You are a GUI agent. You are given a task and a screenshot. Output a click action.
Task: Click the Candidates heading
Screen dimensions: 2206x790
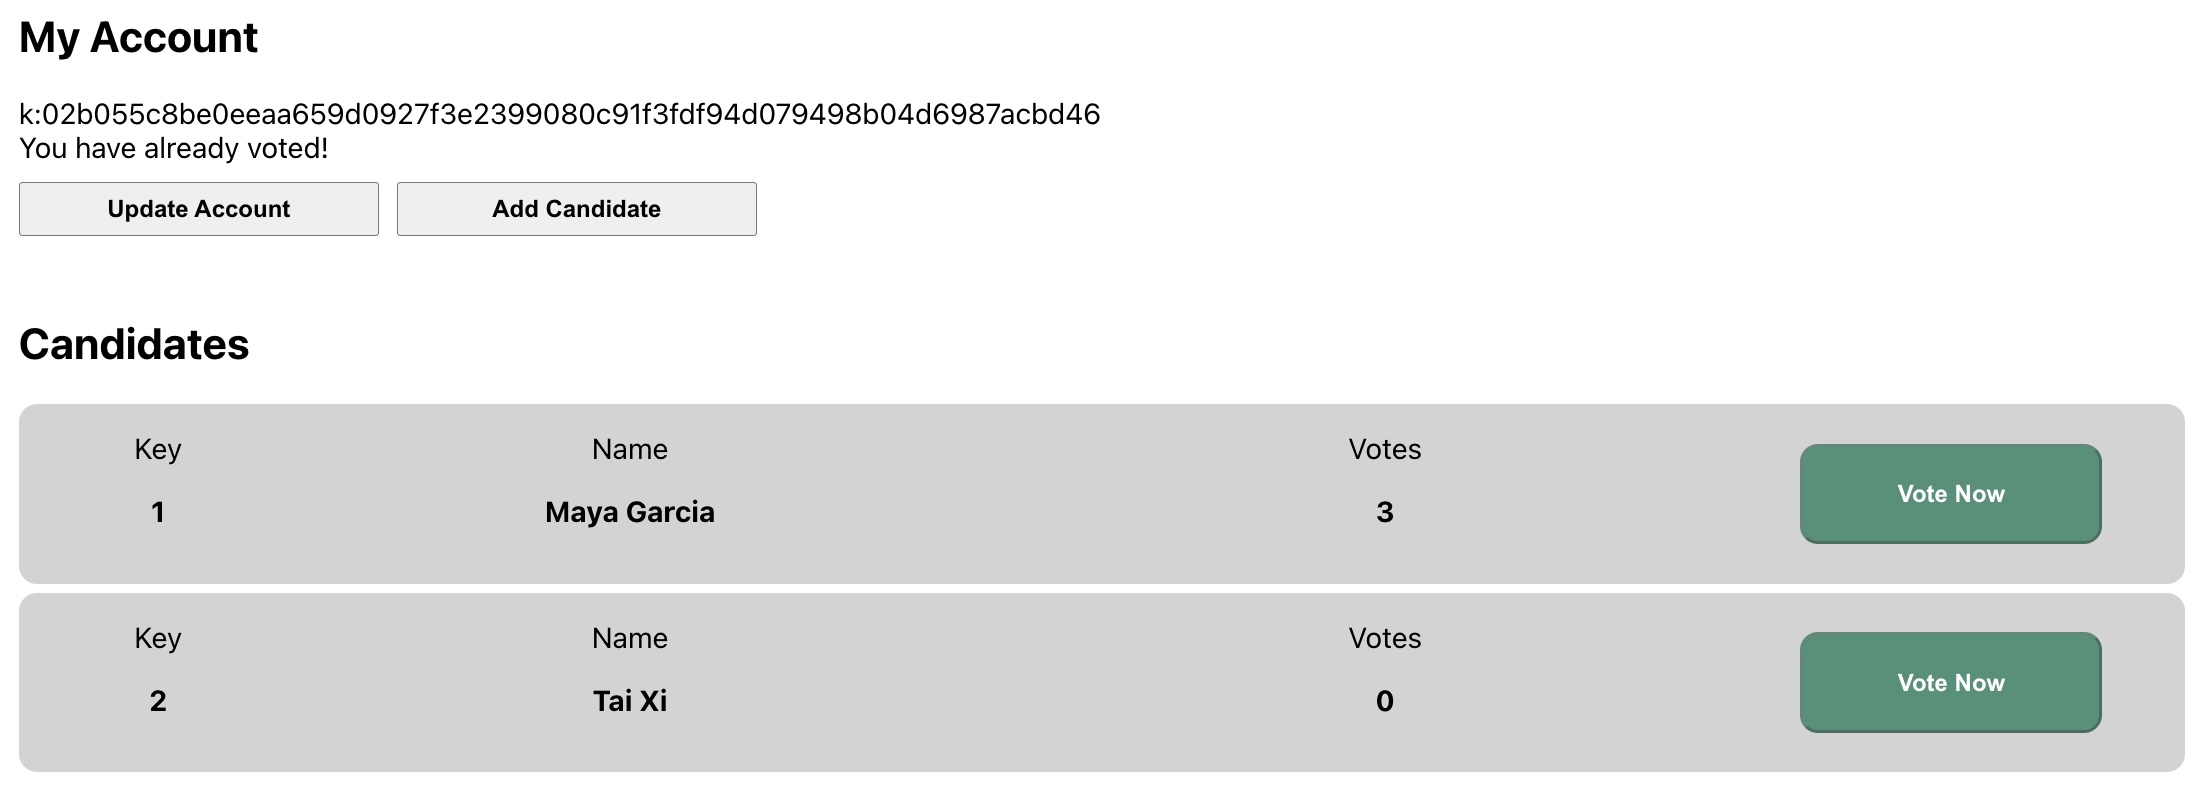click(134, 344)
